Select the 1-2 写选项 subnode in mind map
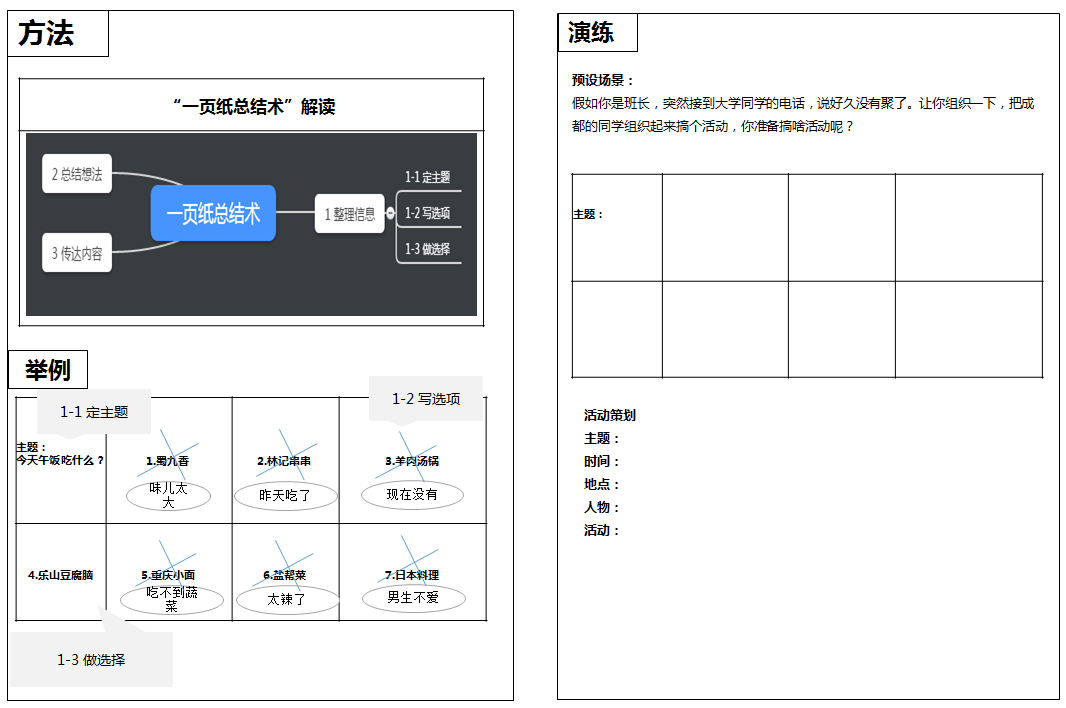The image size is (1066, 708). [x=428, y=213]
